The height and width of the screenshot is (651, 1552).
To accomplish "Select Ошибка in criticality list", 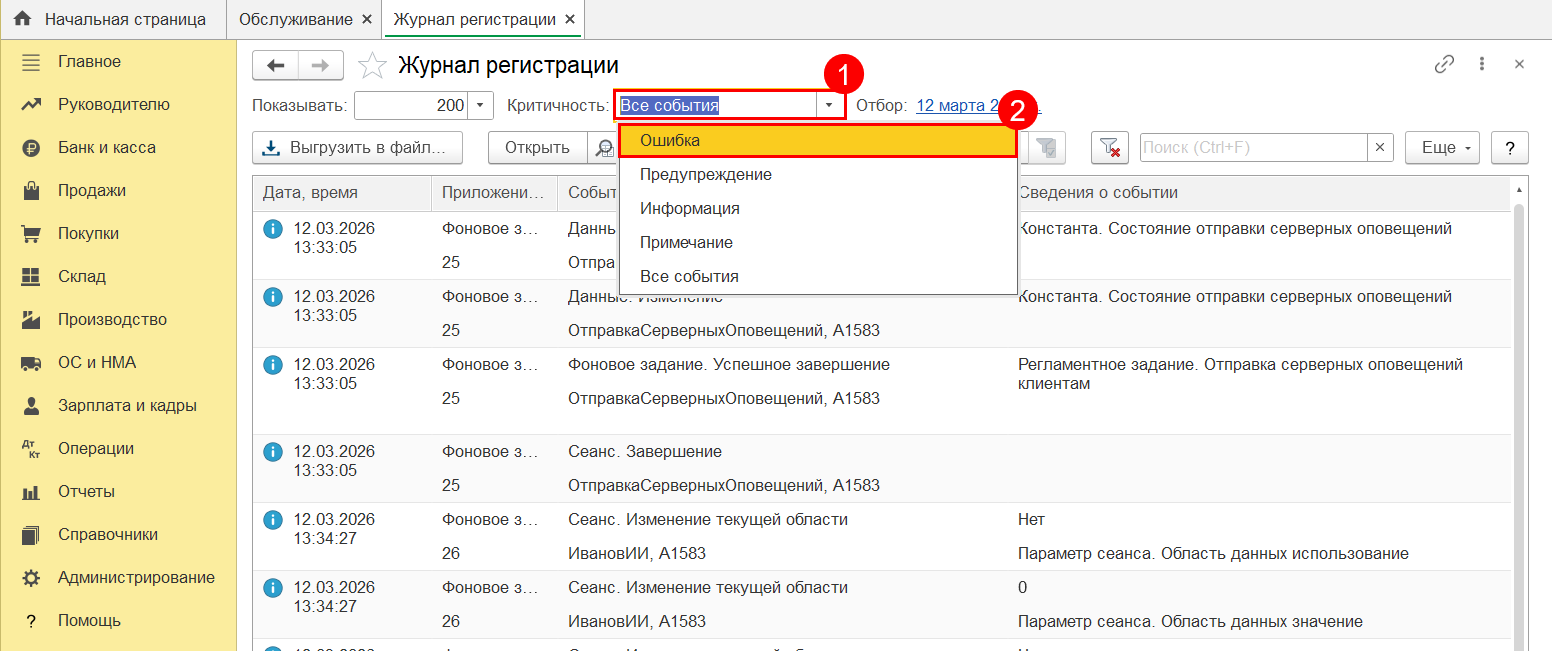I will tap(817, 141).
